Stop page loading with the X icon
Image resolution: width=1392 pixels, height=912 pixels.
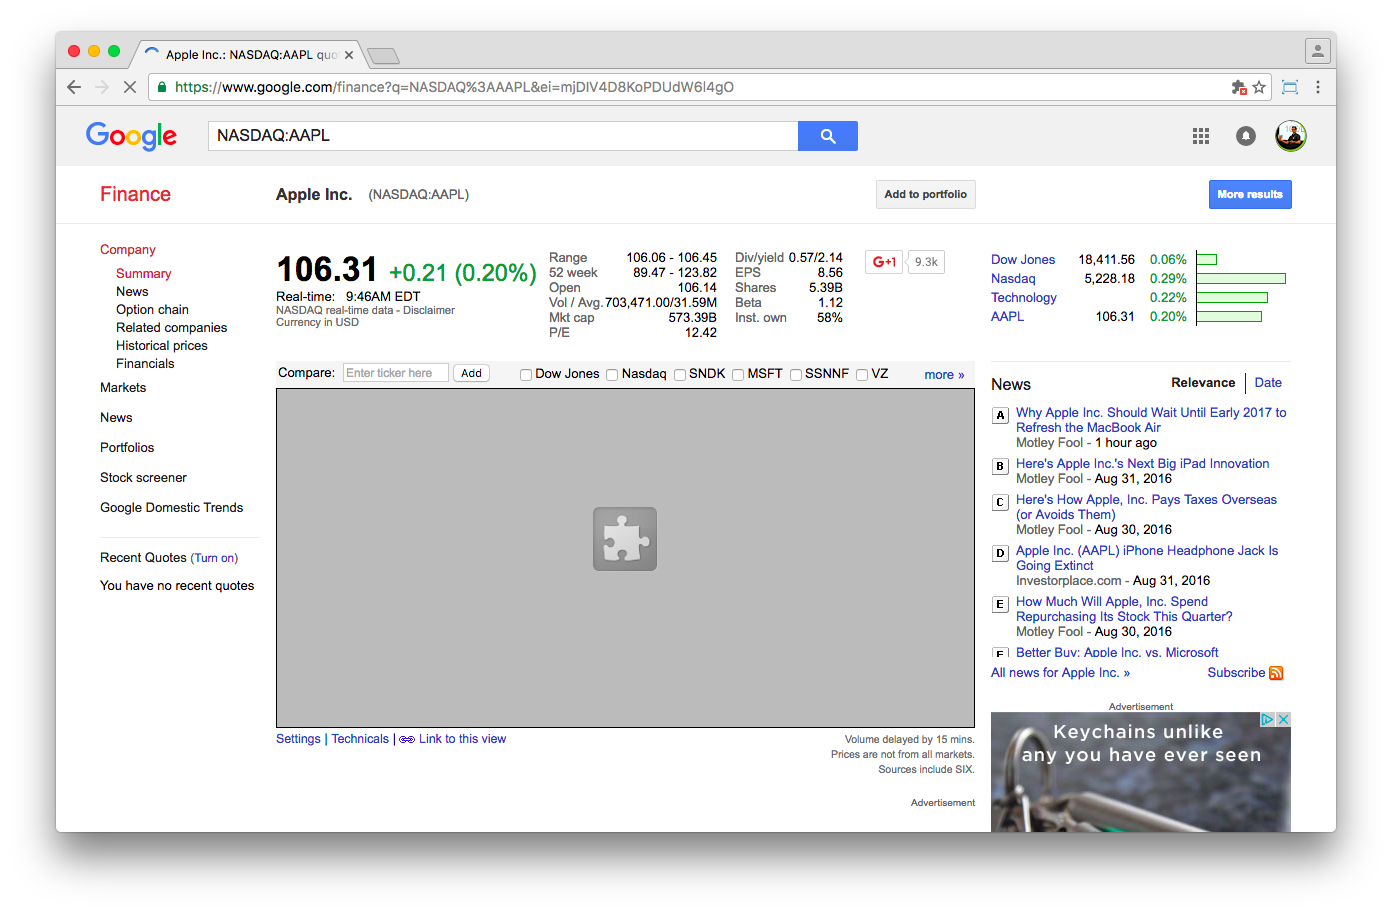pyautogui.click(x=129, y=87)
